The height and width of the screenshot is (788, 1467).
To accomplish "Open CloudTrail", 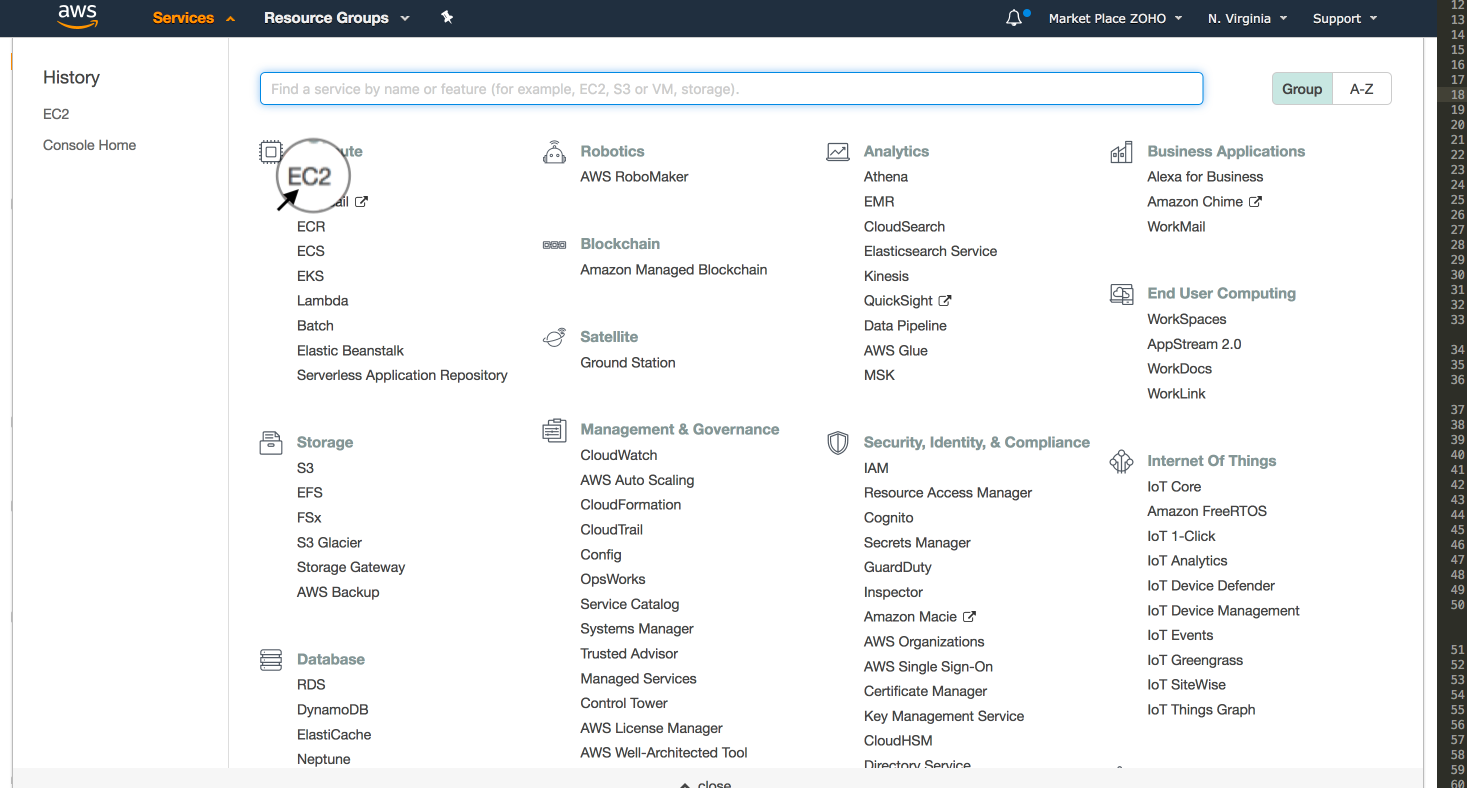I will [612, 530].
